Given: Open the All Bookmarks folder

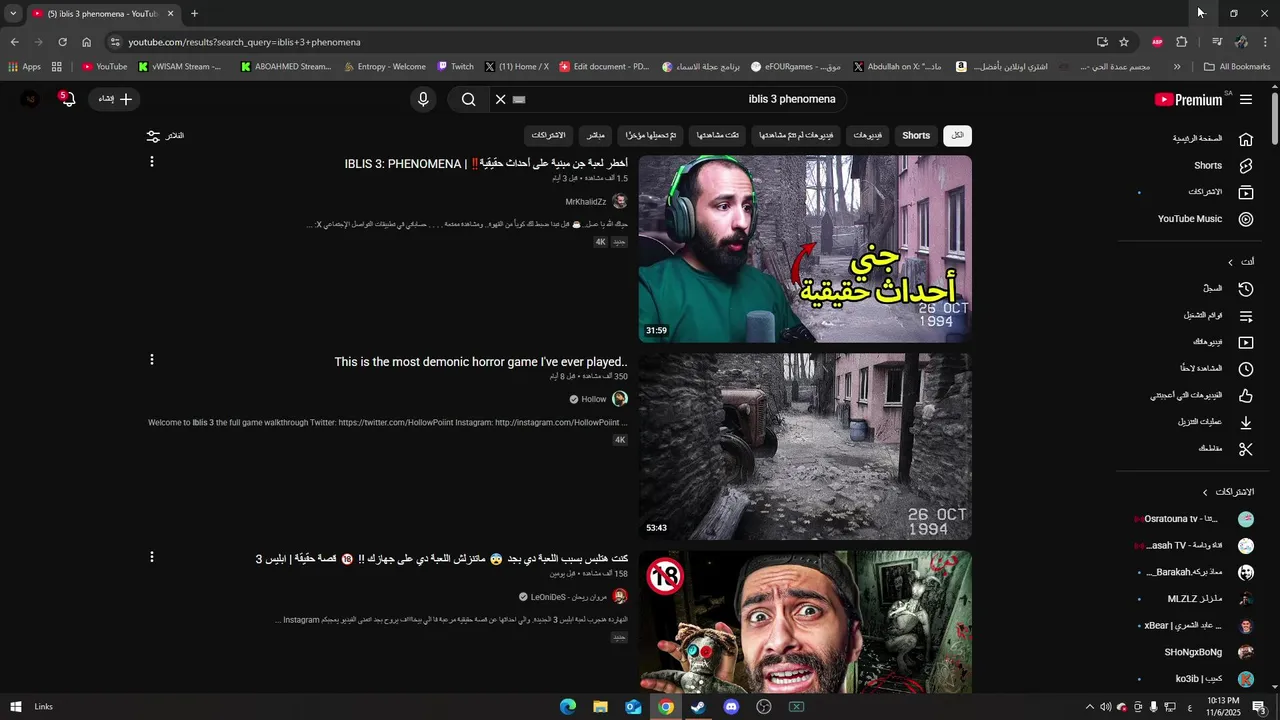Looking at the screenshot, I should click(x=1238, y=67).
